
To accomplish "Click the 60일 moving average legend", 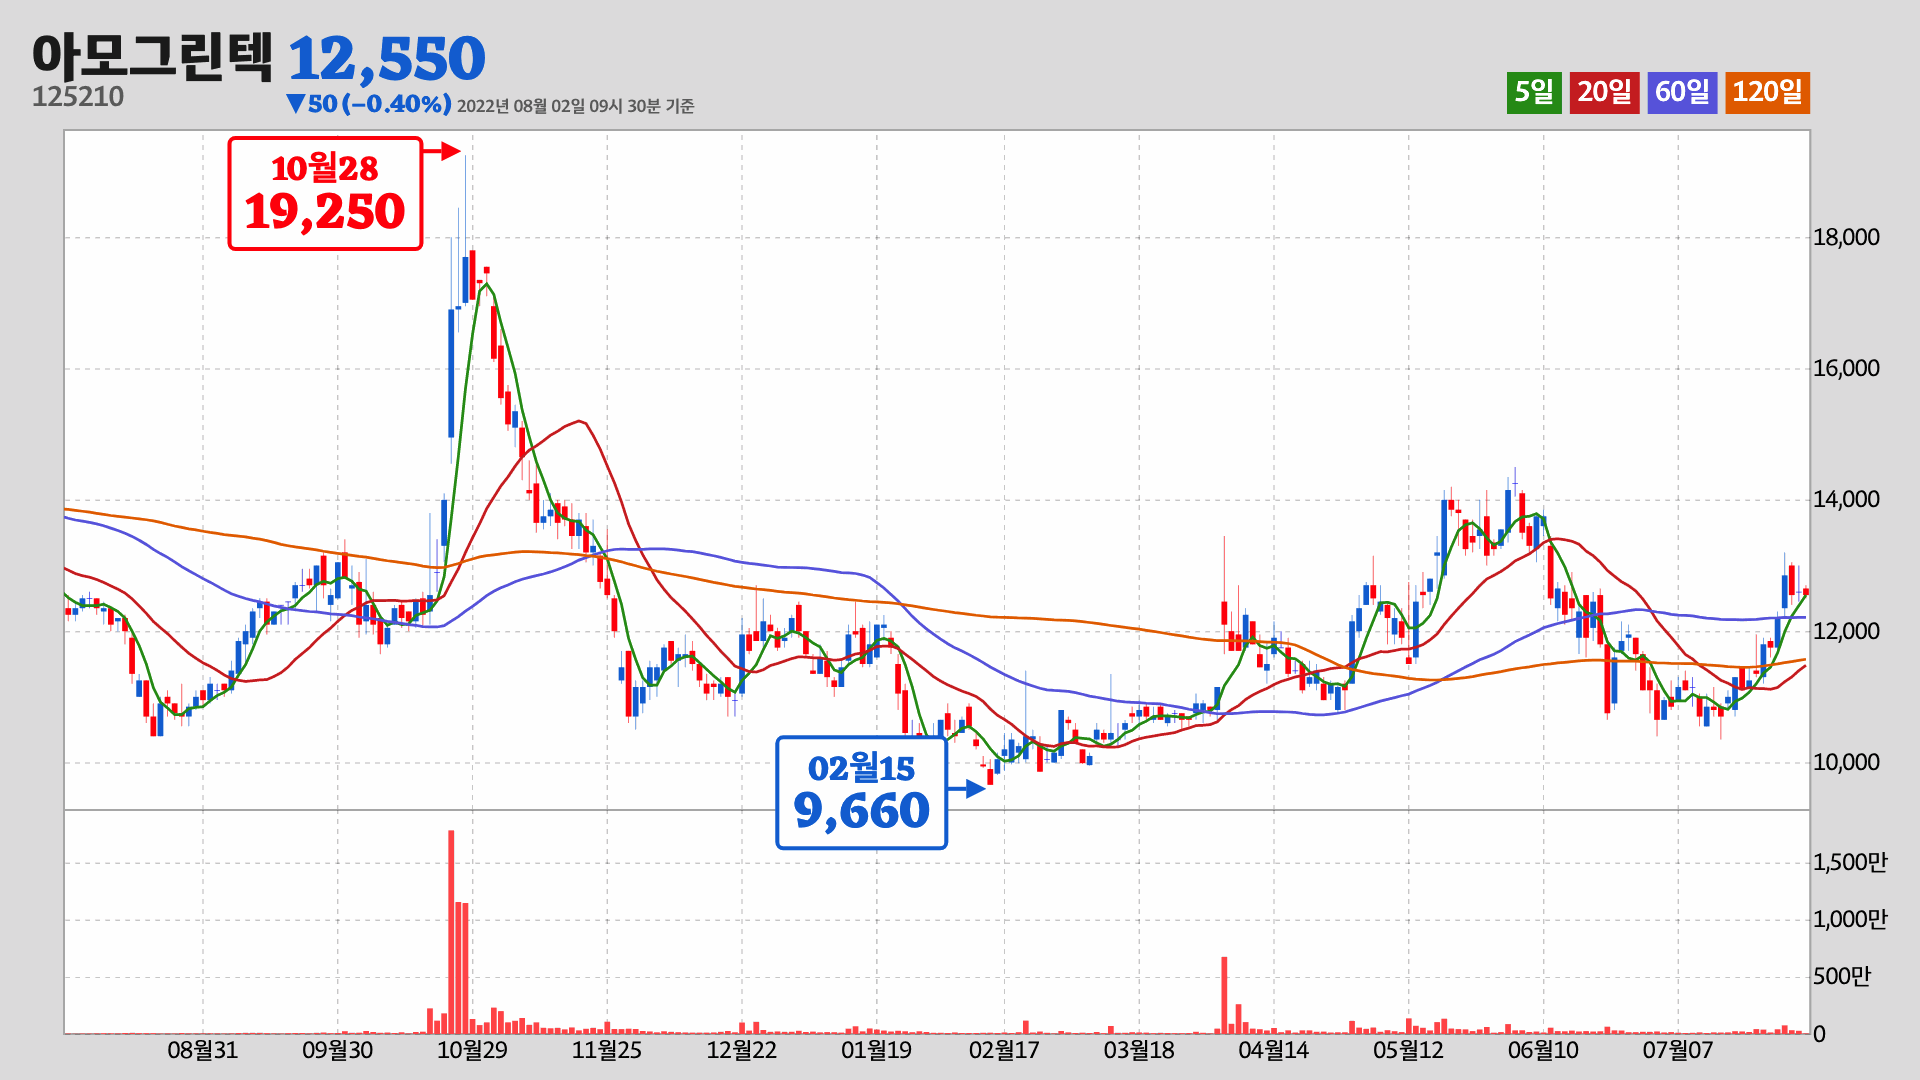I will click(x=1682, y=93).
